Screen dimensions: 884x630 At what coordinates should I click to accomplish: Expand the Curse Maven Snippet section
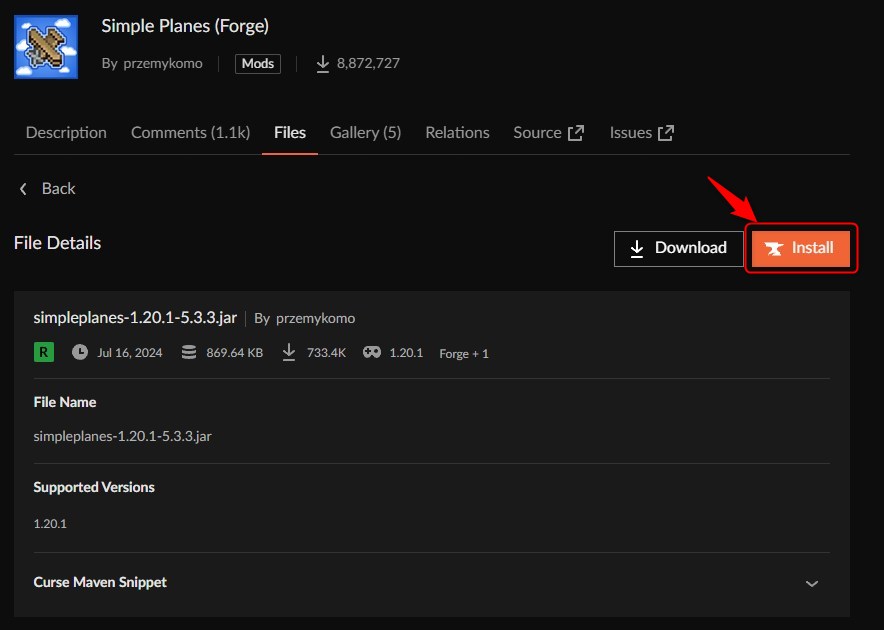click(431, 583)
